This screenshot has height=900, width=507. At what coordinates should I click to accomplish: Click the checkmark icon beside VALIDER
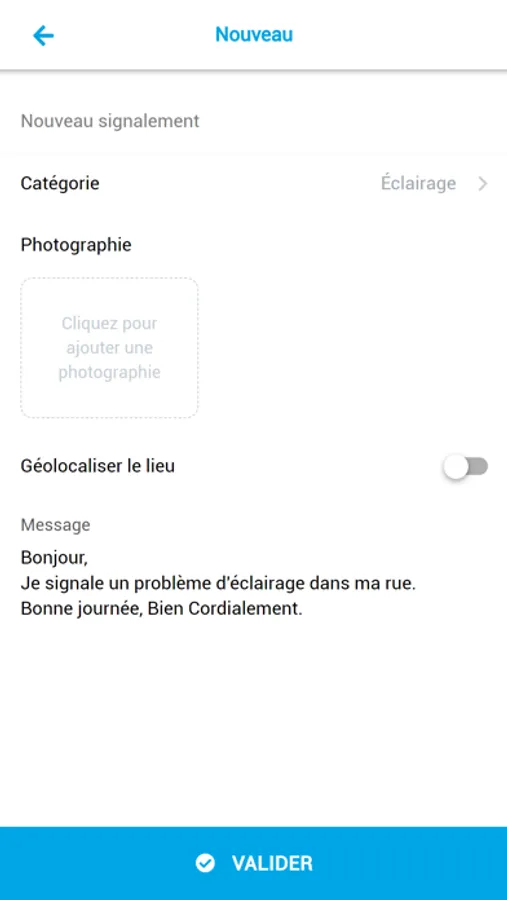(x=204, y=863)
